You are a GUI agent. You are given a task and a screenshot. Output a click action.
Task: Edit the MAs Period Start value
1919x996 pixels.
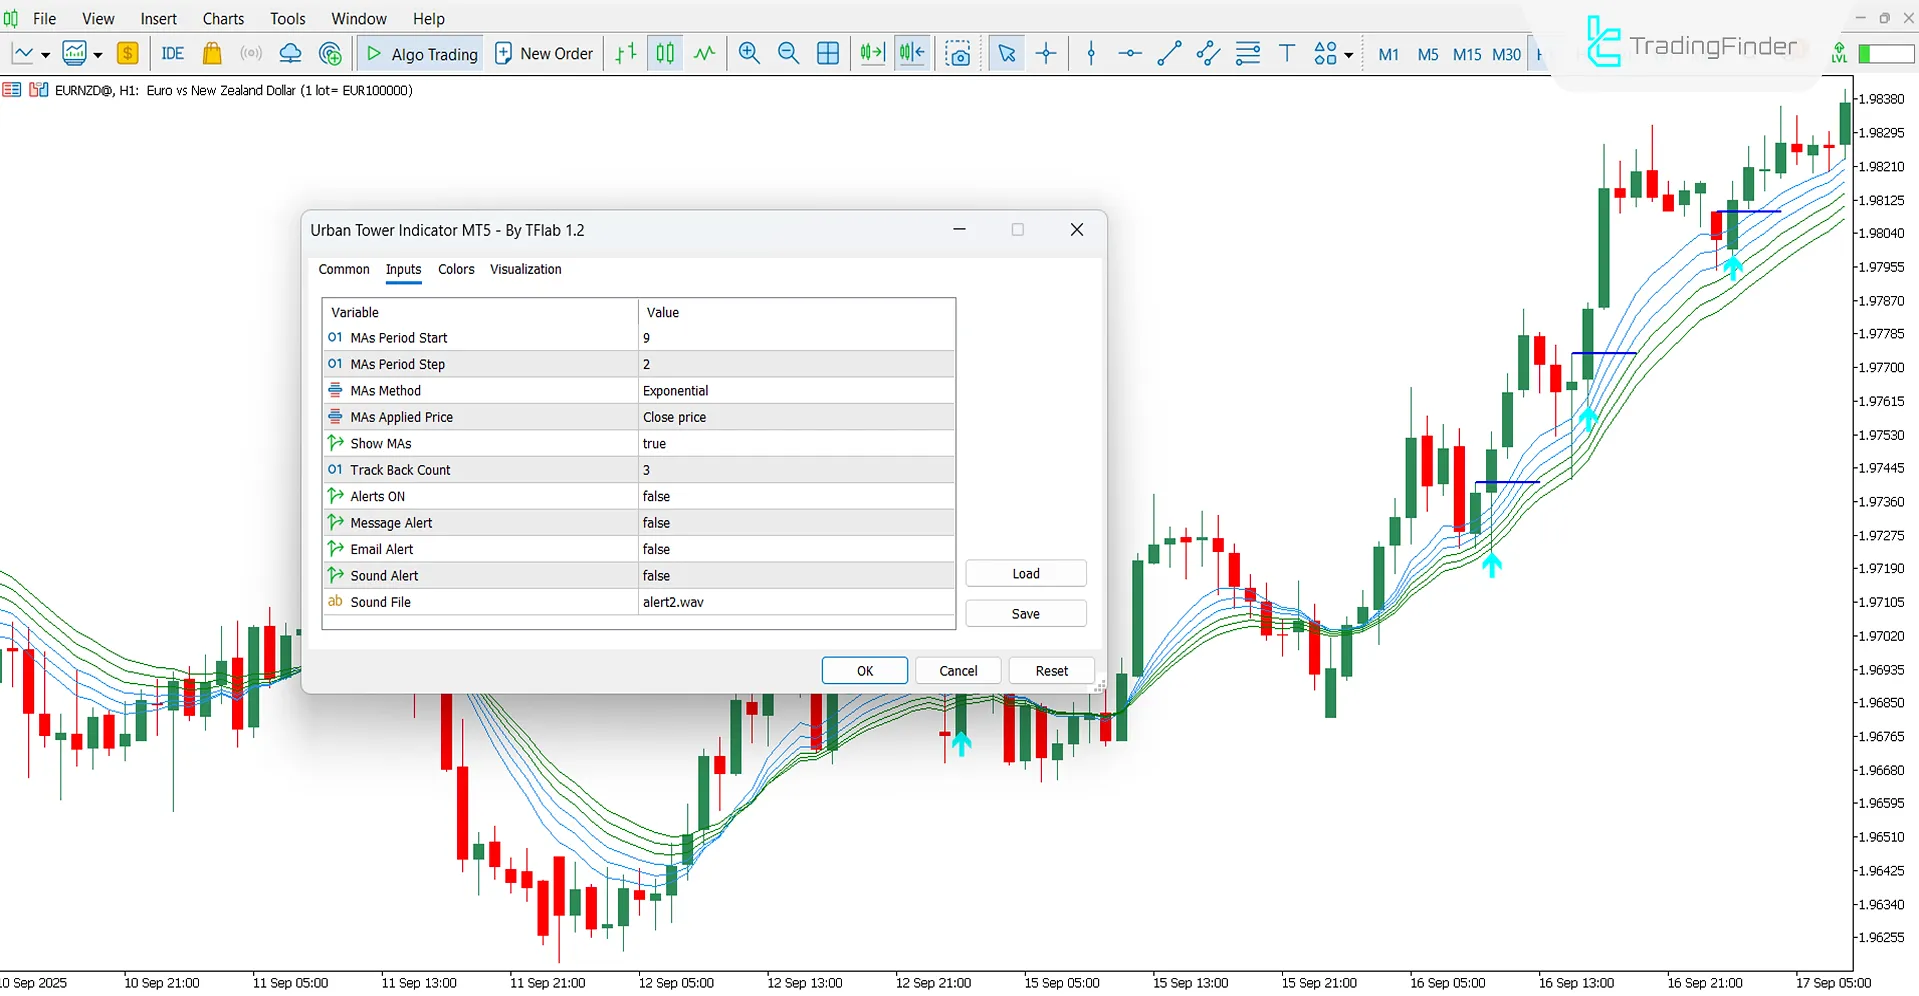pos(796,338)
